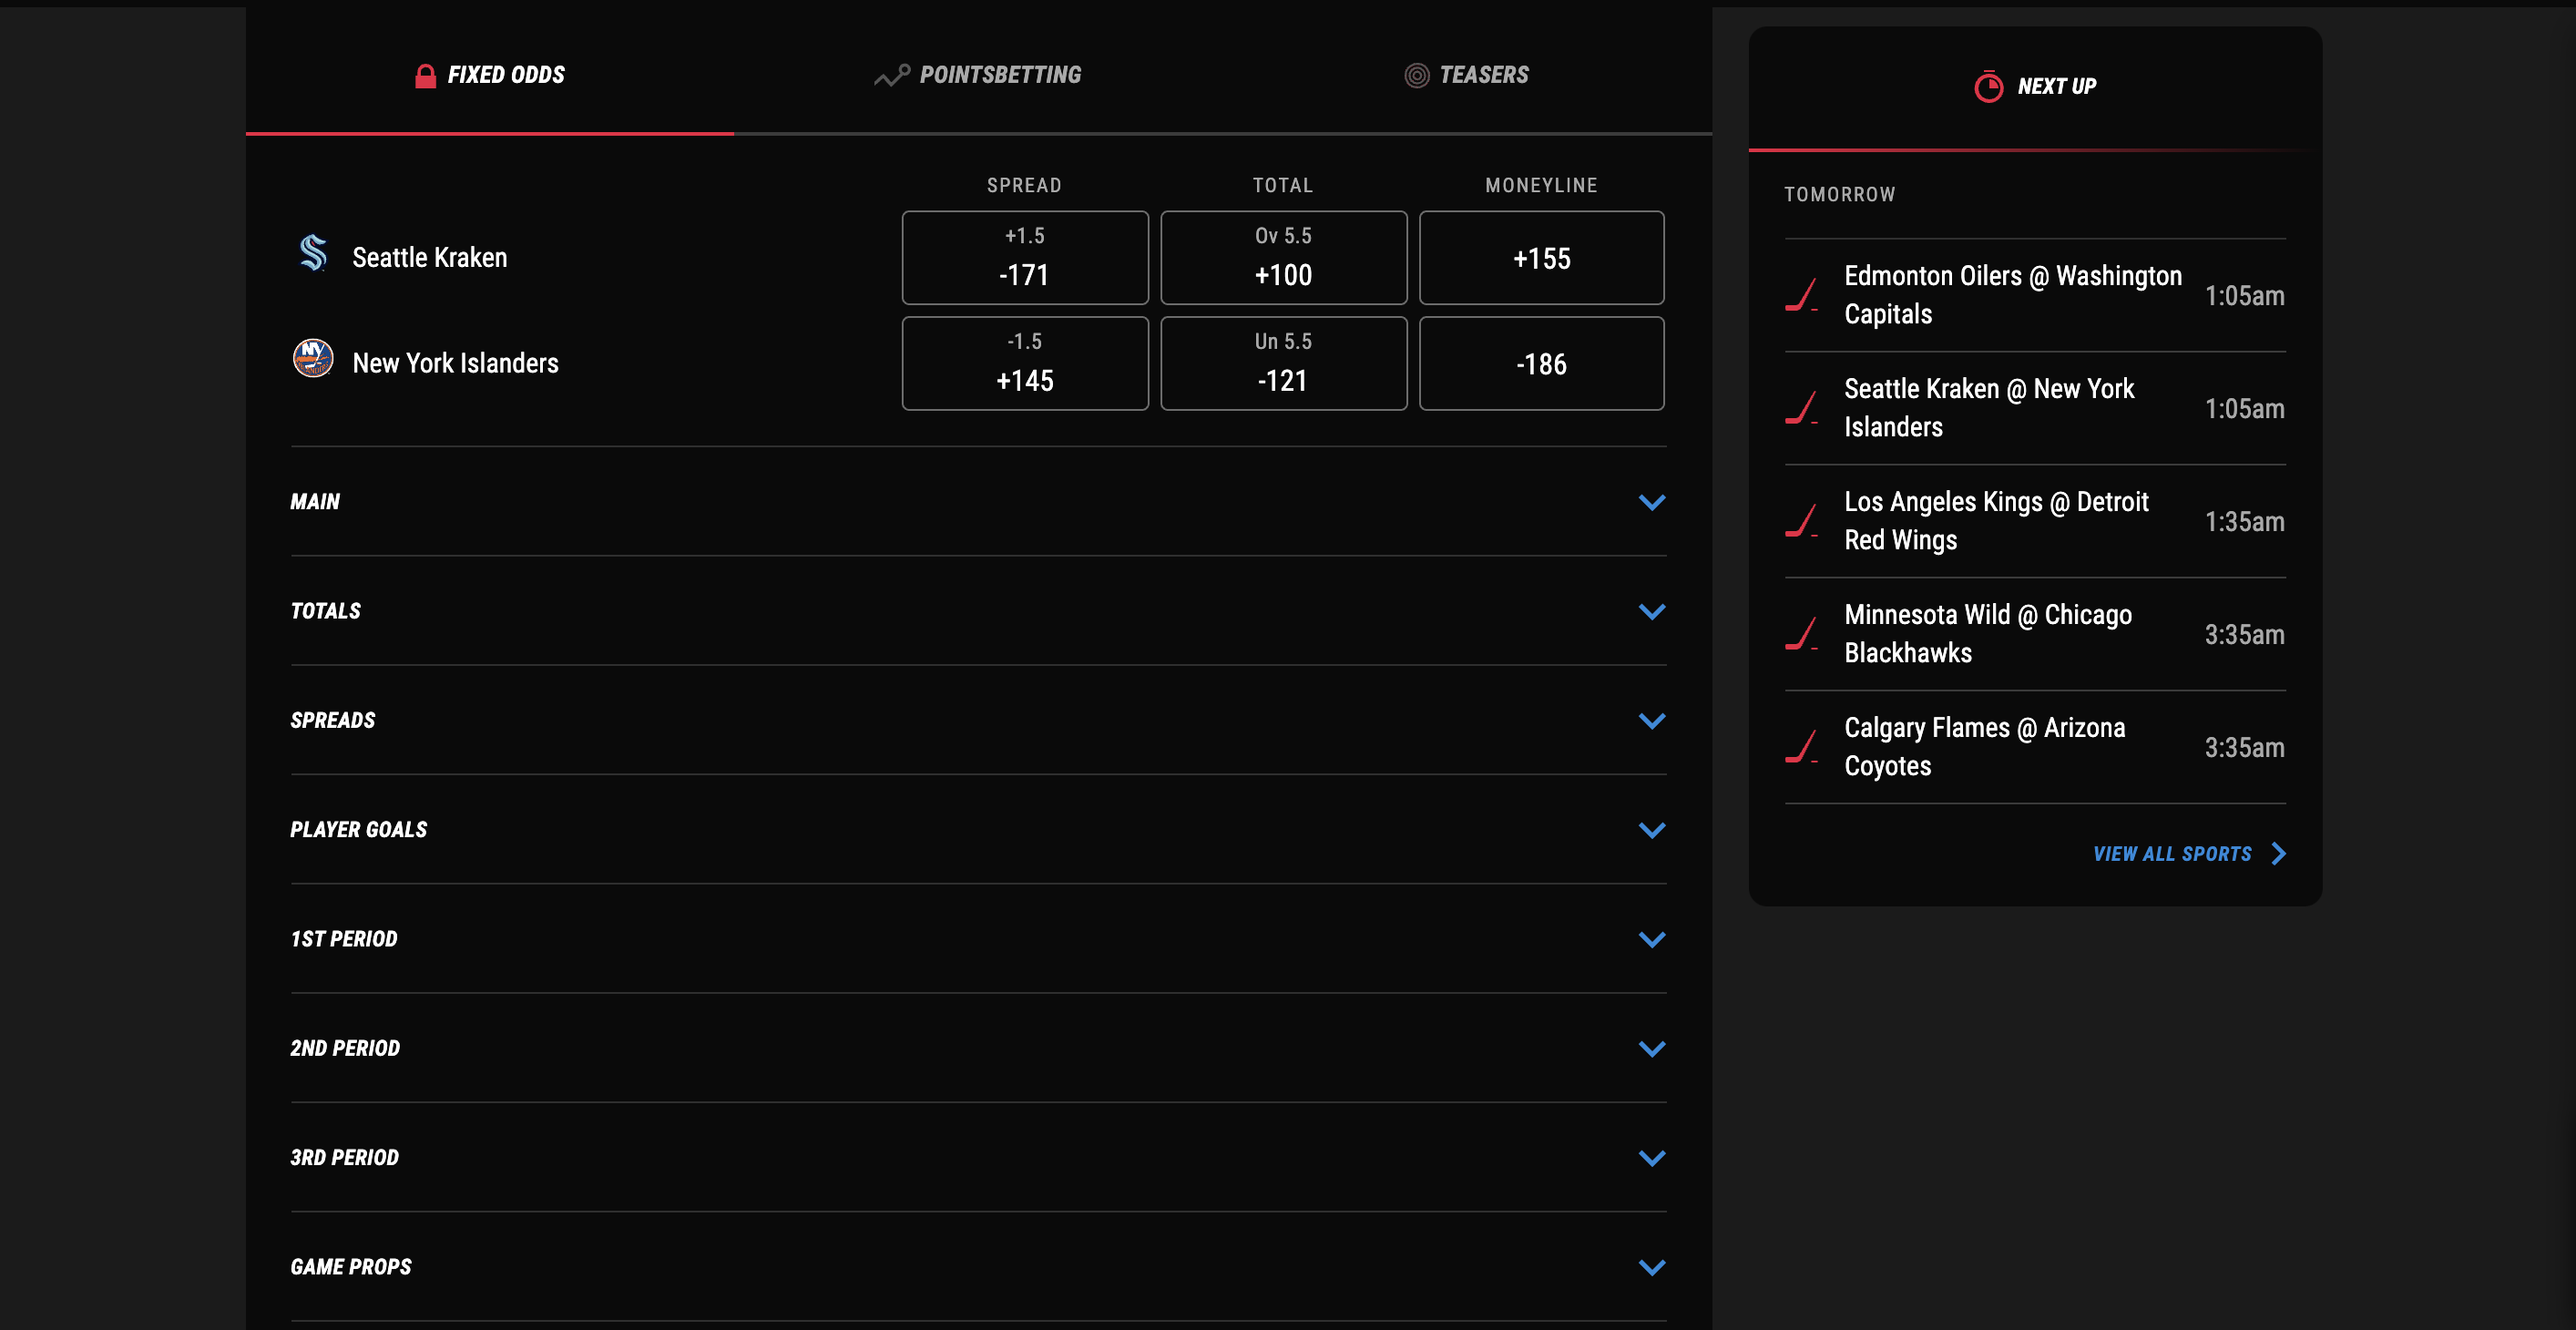This screenshot has height=1330, width=2576.
Task: Select Seattle Kraken +1.5 spread at -171
Action: (1025, 258)
